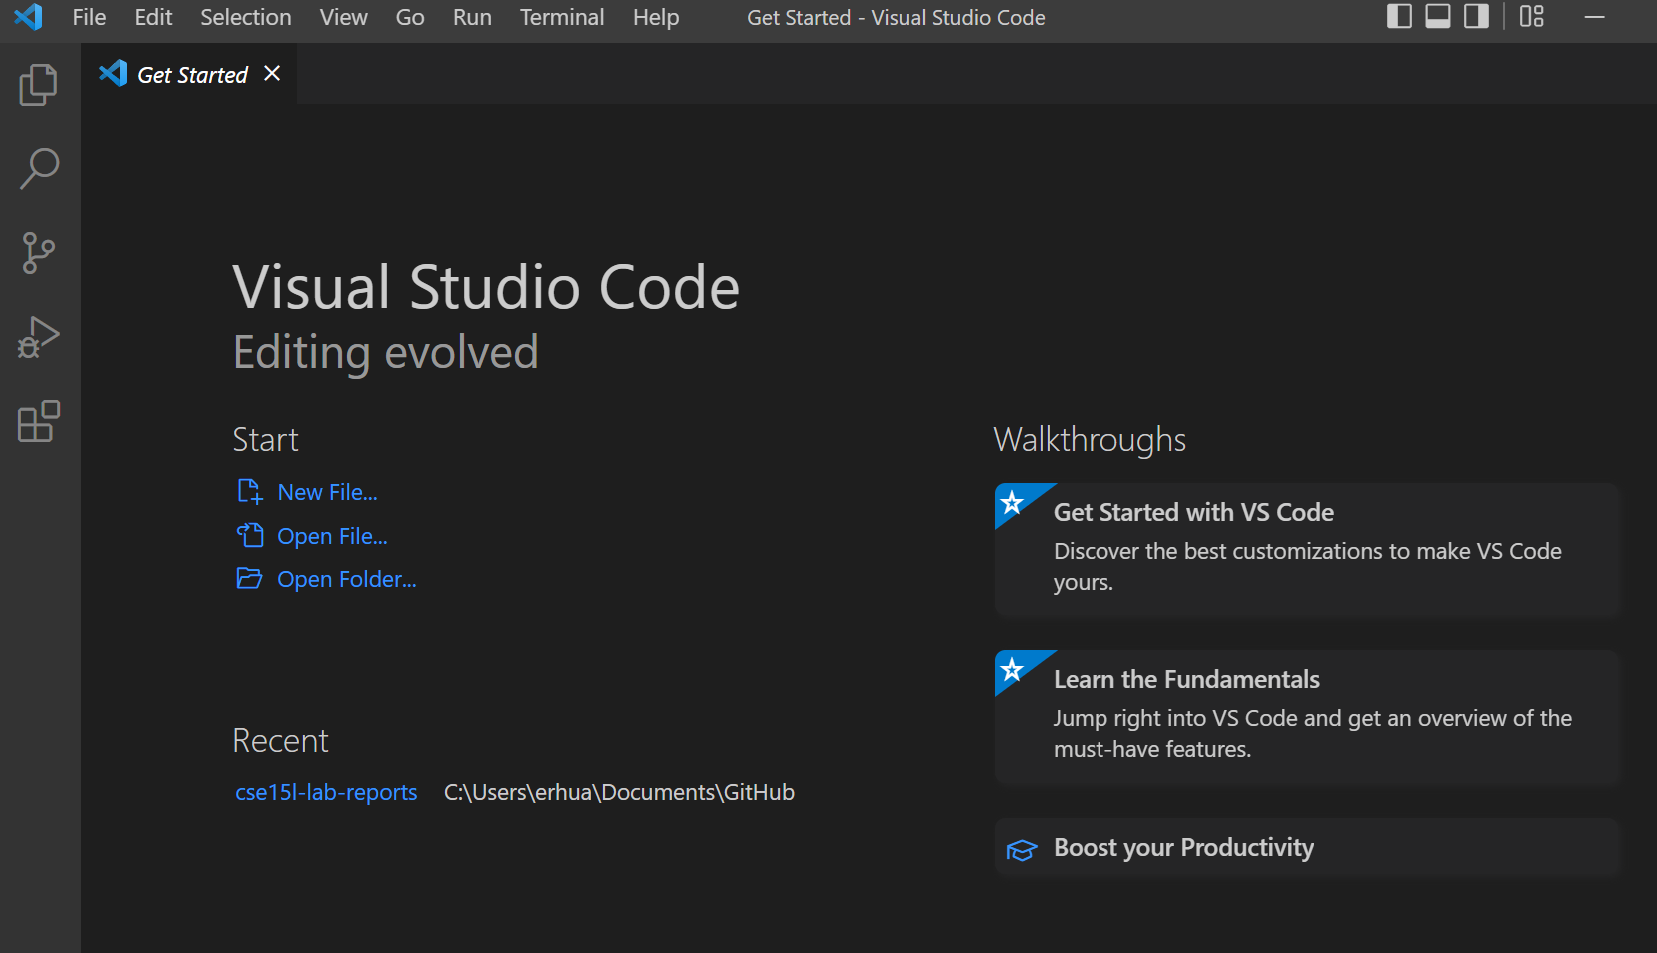
Task: Open Run and Debug view
Action: 39,337
